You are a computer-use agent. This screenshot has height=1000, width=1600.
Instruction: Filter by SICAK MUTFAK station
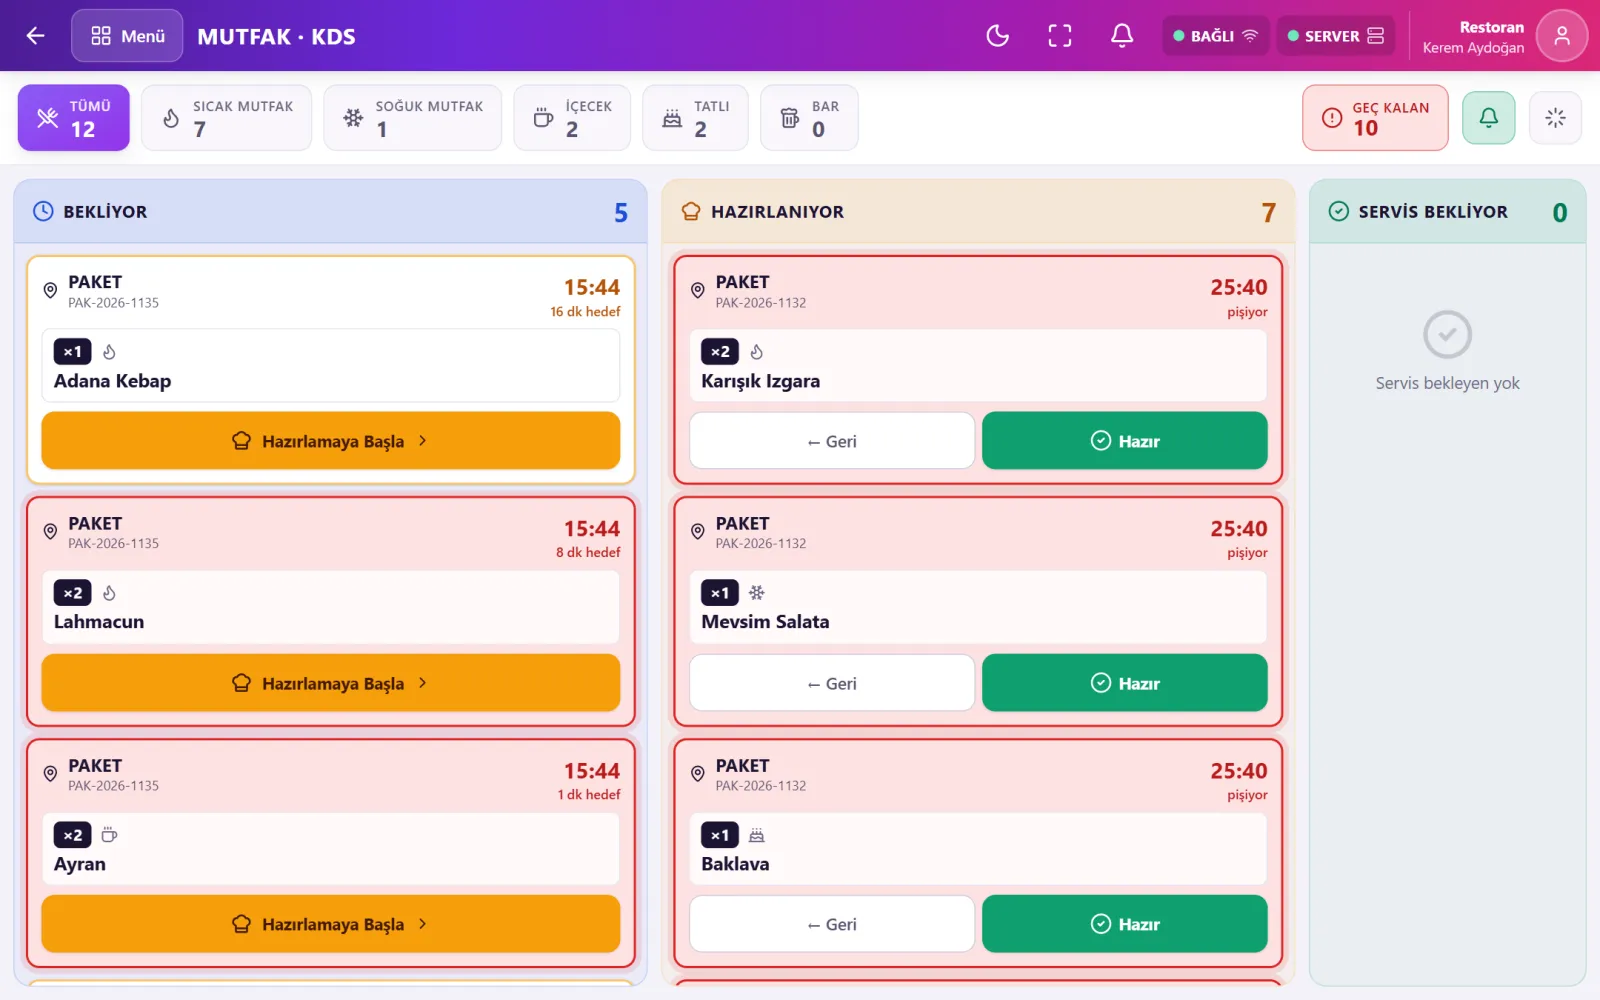(x=227, y=118)
